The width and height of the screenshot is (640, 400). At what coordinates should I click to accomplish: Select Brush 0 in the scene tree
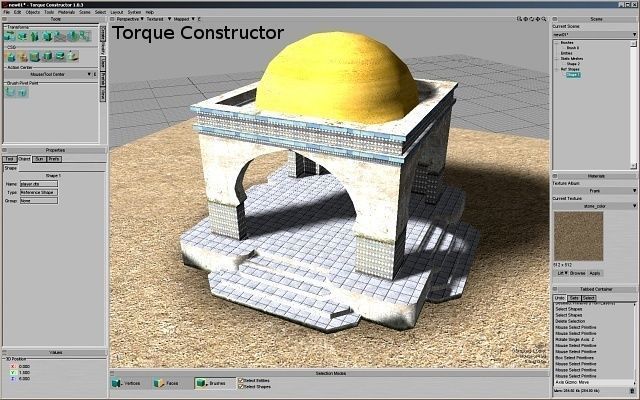point(573,48)
